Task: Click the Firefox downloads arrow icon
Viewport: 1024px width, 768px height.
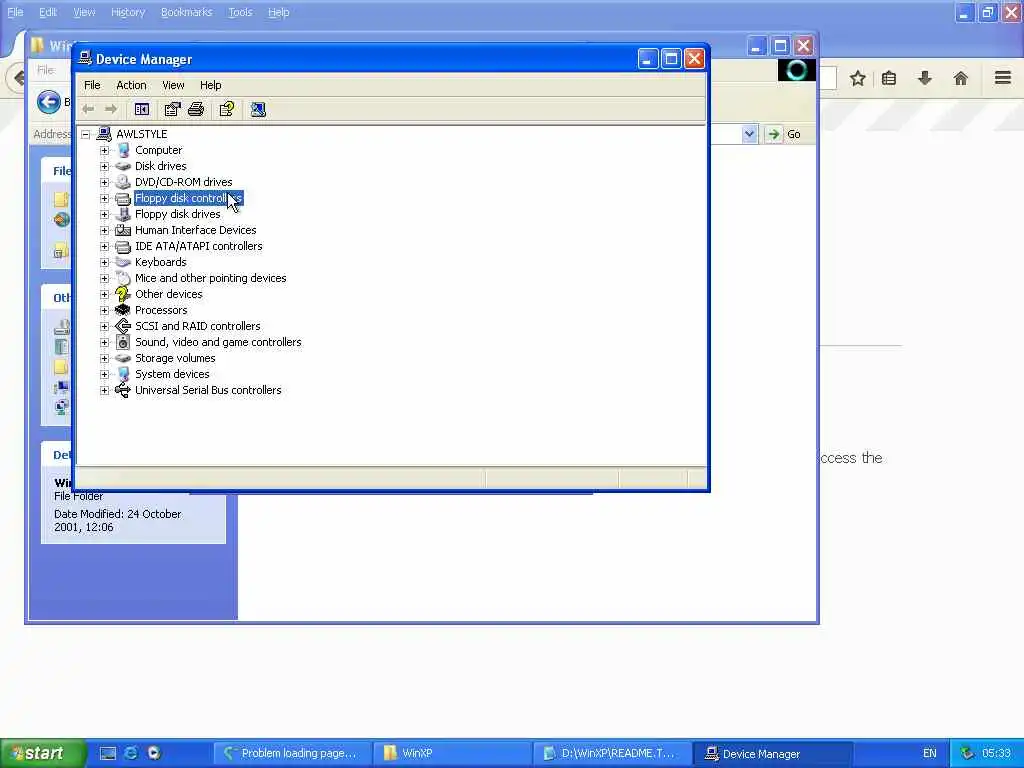Action: pos(925,79)
